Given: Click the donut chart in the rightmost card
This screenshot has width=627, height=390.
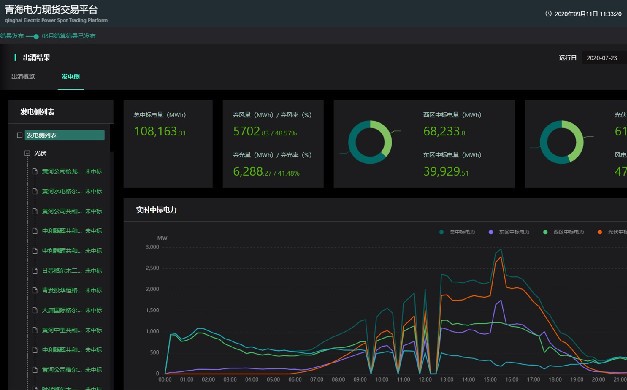Looking at the screenshot, I should coord(561,142).
